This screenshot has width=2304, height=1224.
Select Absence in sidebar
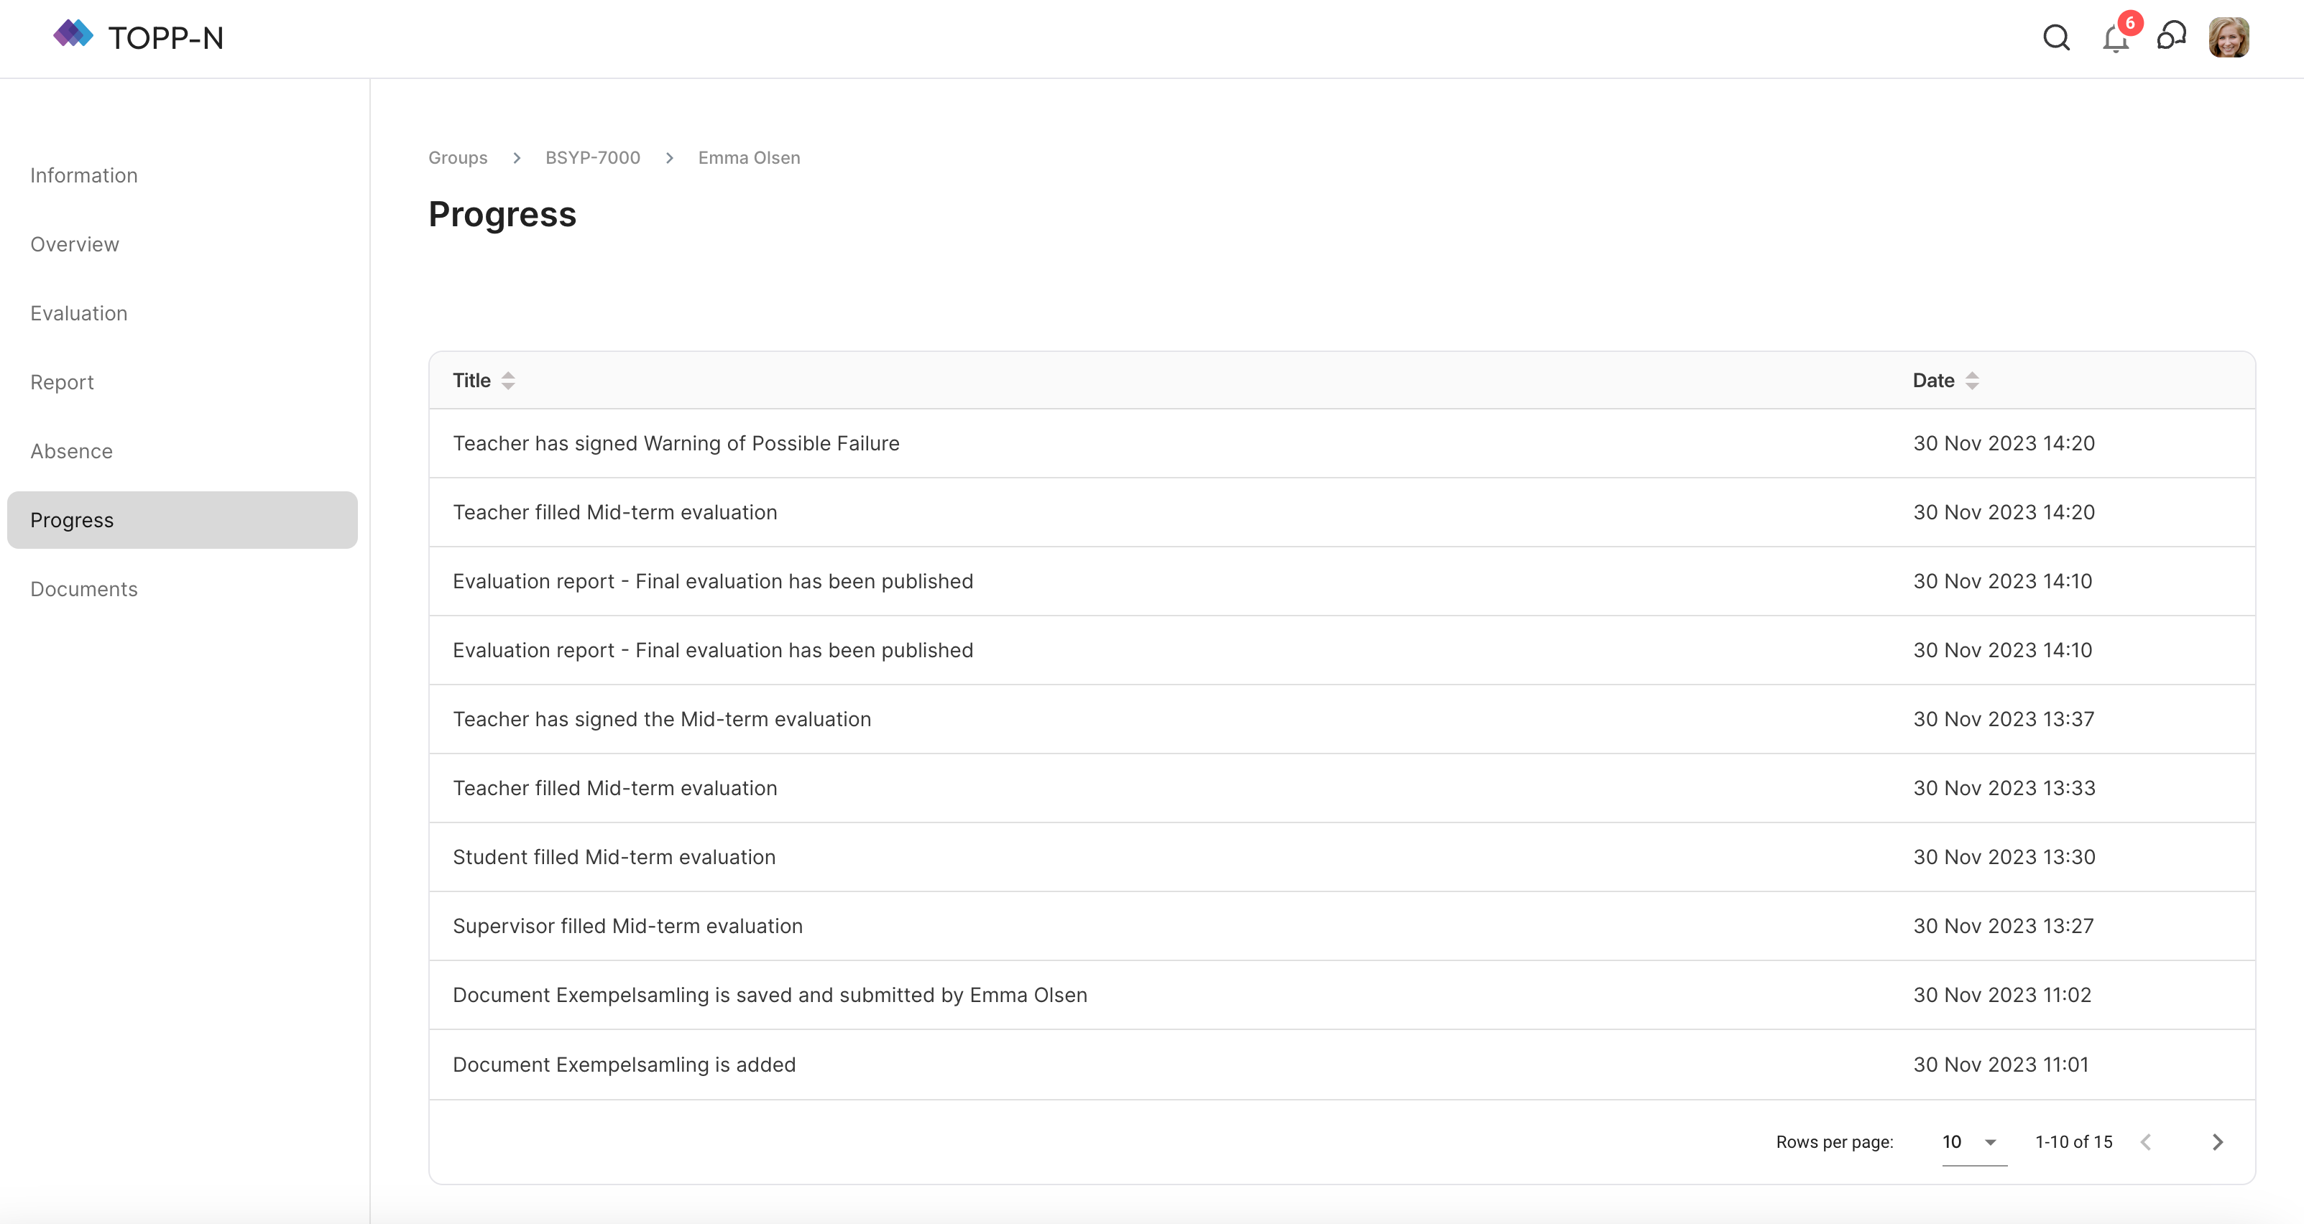71,451
